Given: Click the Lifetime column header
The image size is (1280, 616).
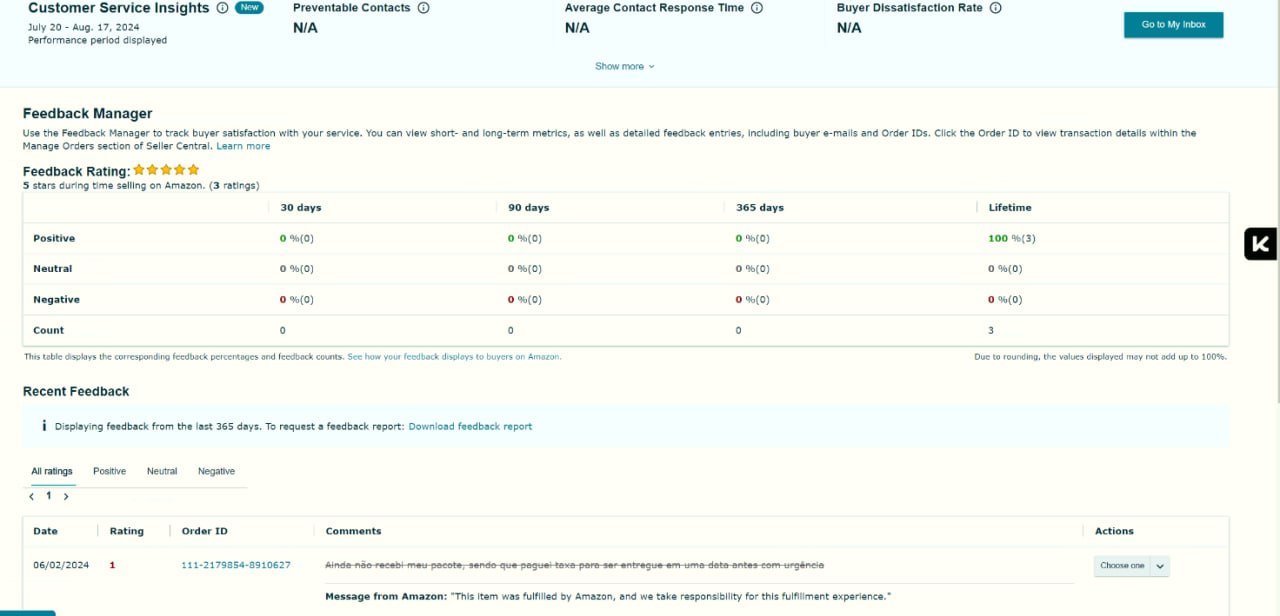Looking at the screenshot, I should point(1010,208).
